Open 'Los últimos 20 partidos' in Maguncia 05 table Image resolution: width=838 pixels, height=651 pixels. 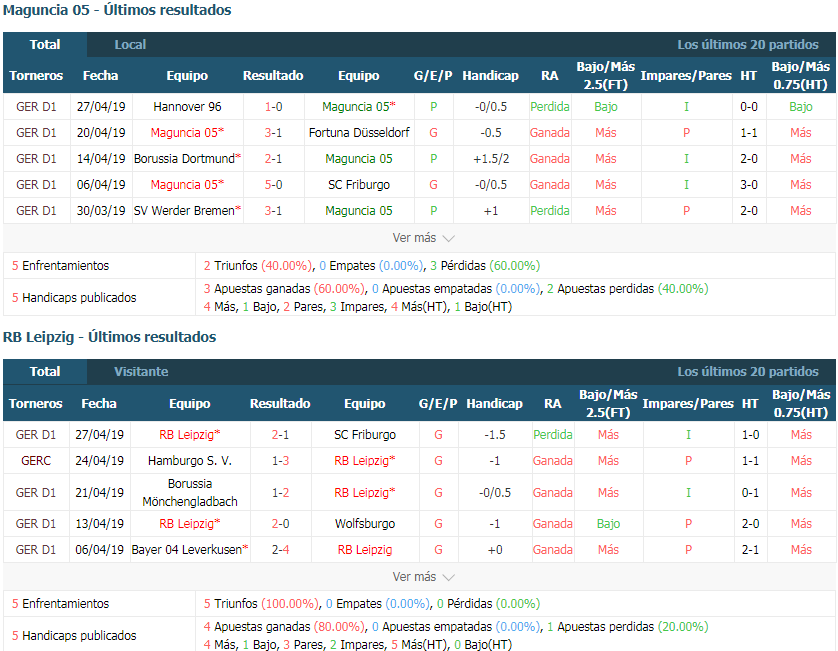[748, 45]
